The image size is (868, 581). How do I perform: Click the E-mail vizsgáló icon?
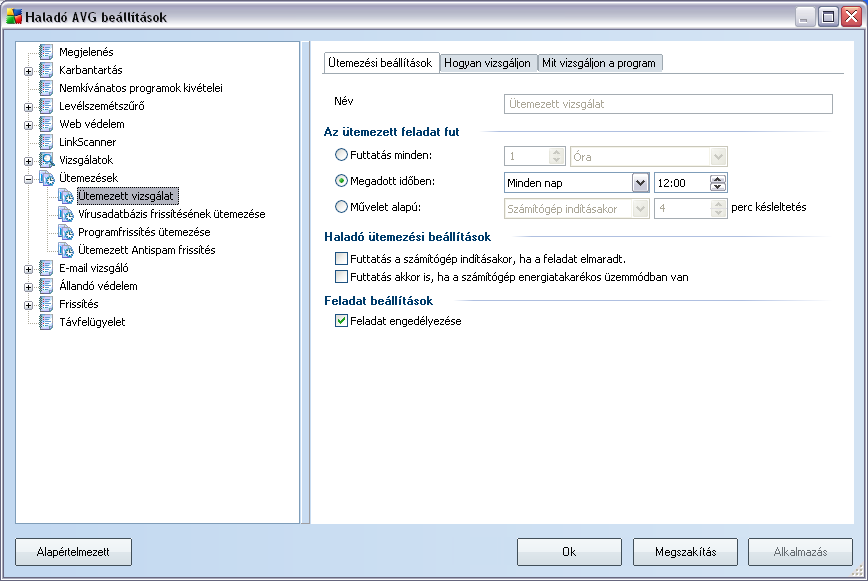46,268
